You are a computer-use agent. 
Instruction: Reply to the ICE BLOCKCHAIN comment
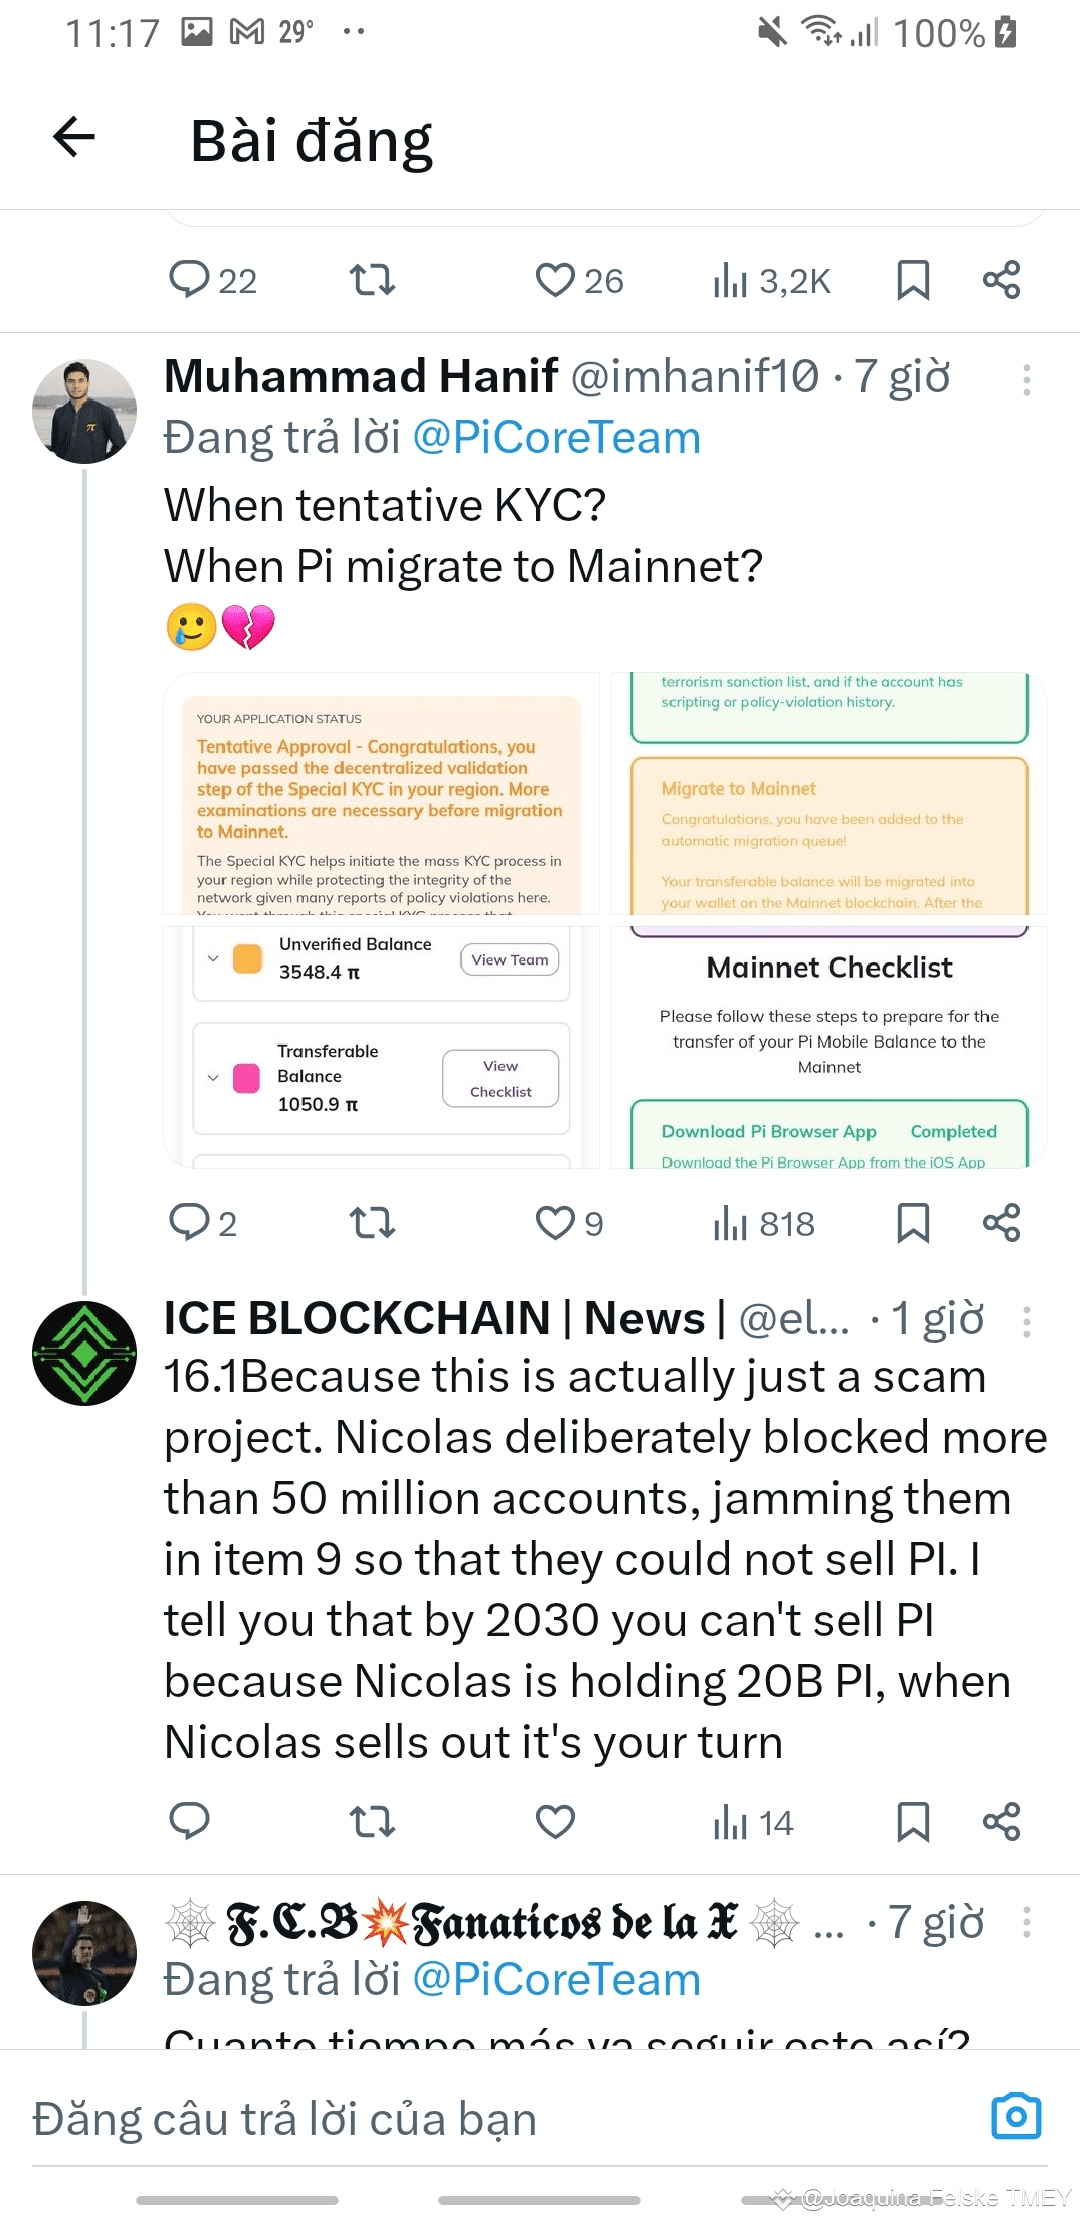pos(189,1822)
